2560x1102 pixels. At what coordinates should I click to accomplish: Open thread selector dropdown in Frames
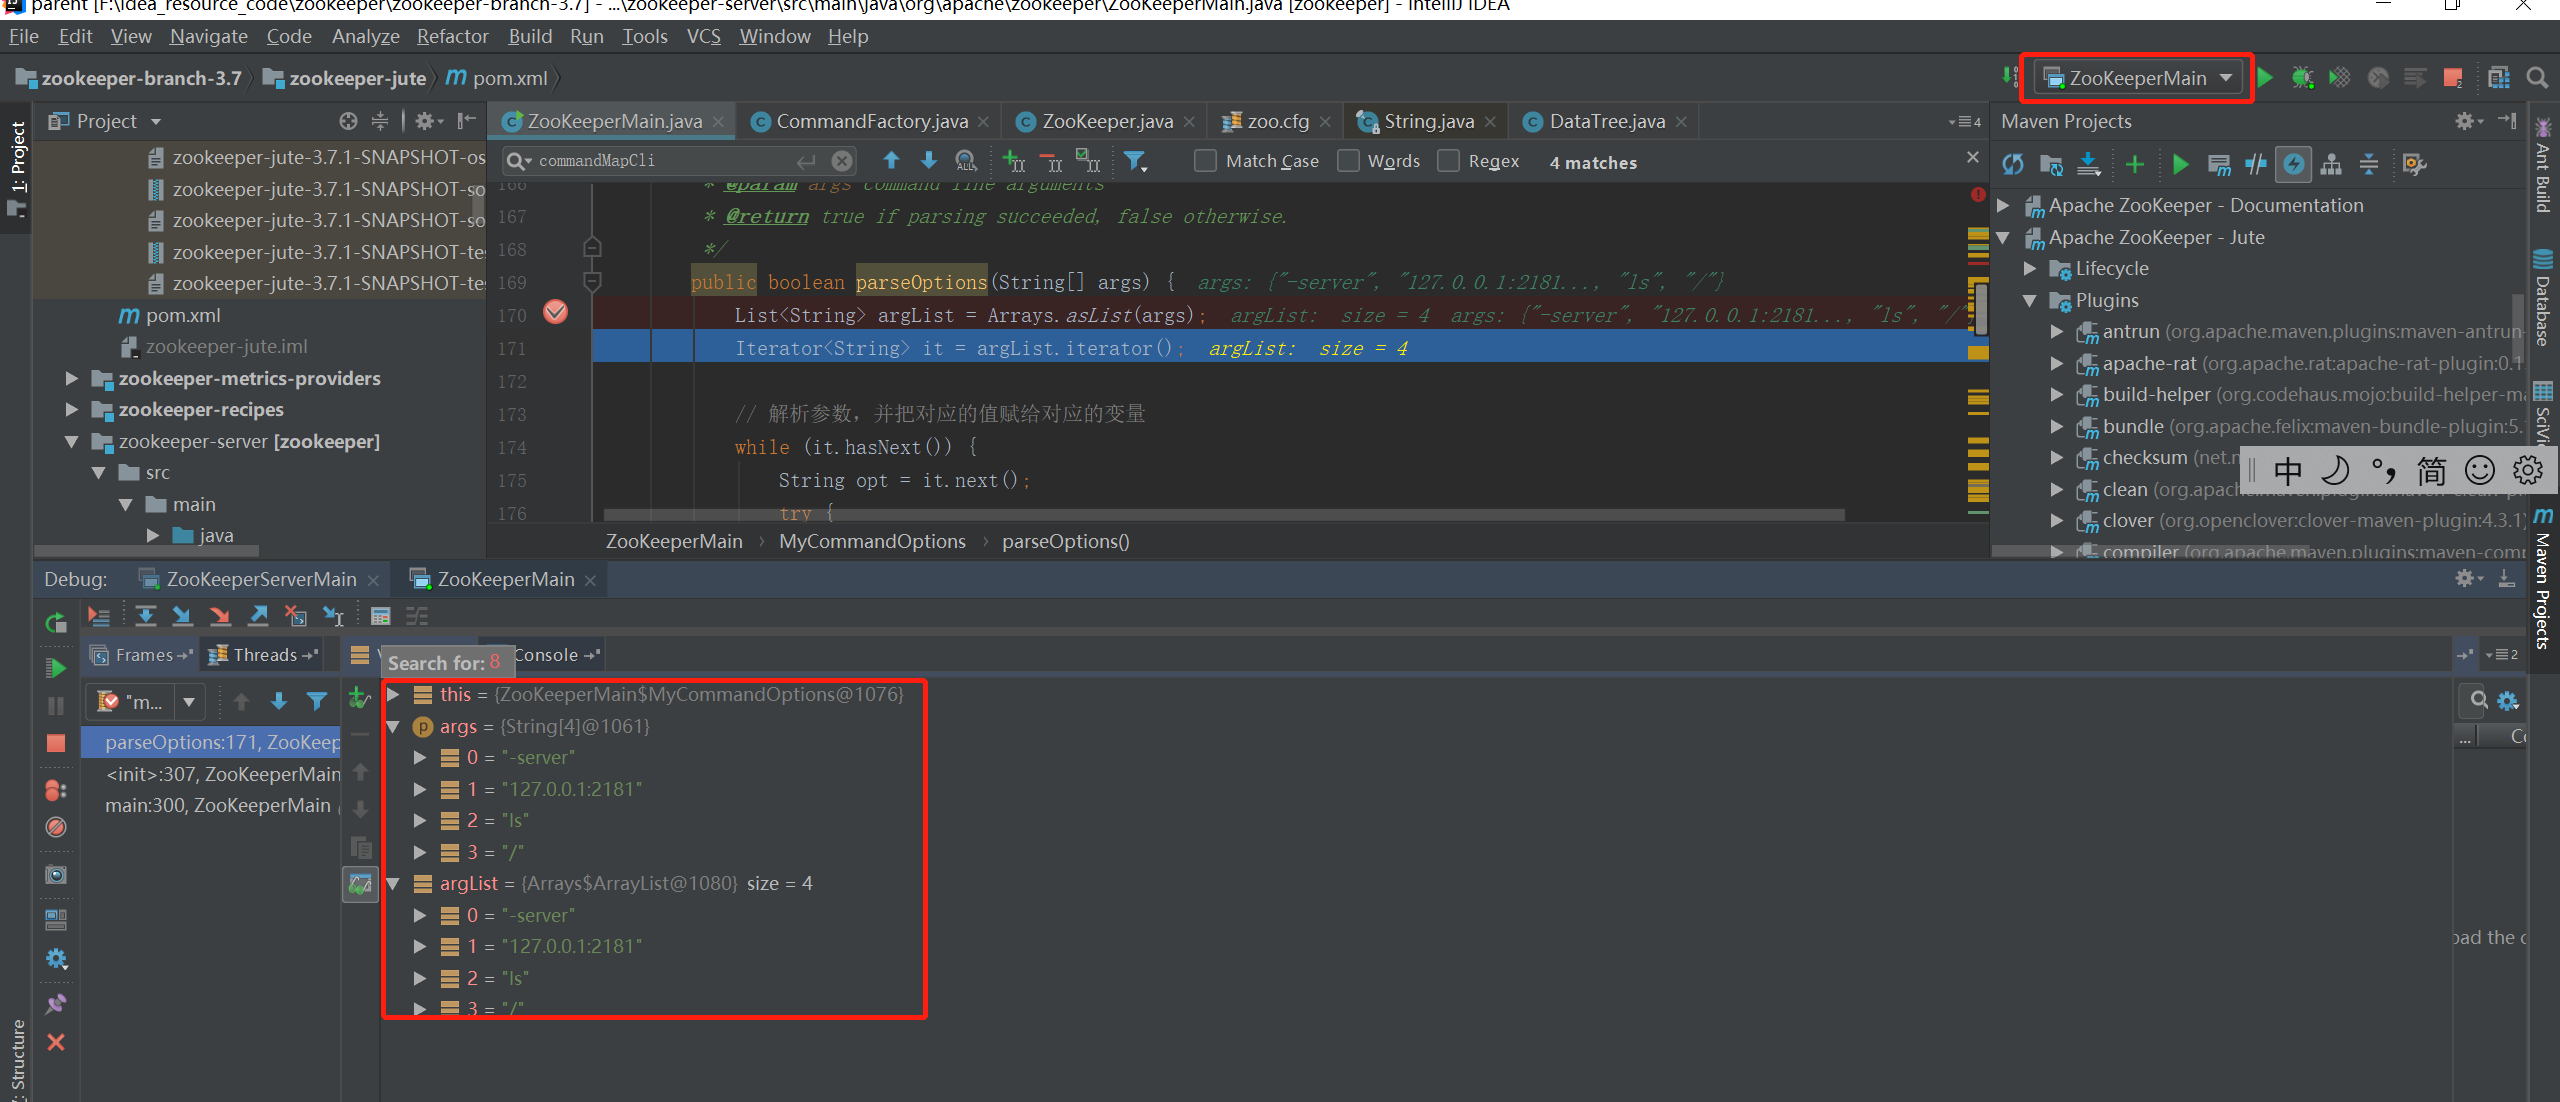[189, 702]
